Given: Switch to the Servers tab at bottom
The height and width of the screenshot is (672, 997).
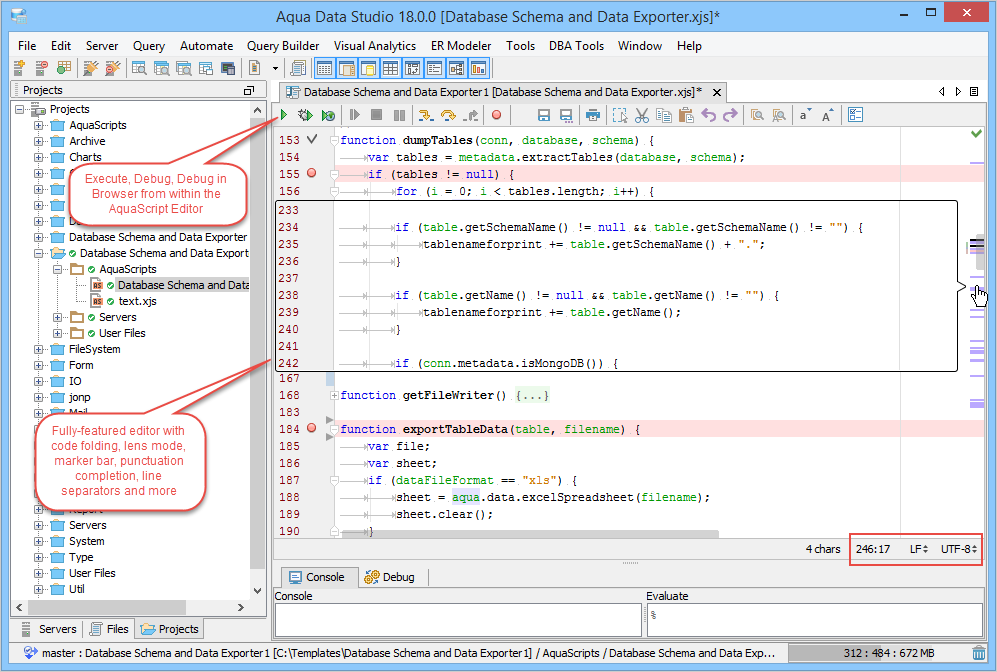Looking at the screenshot, I should pos(48,629).
